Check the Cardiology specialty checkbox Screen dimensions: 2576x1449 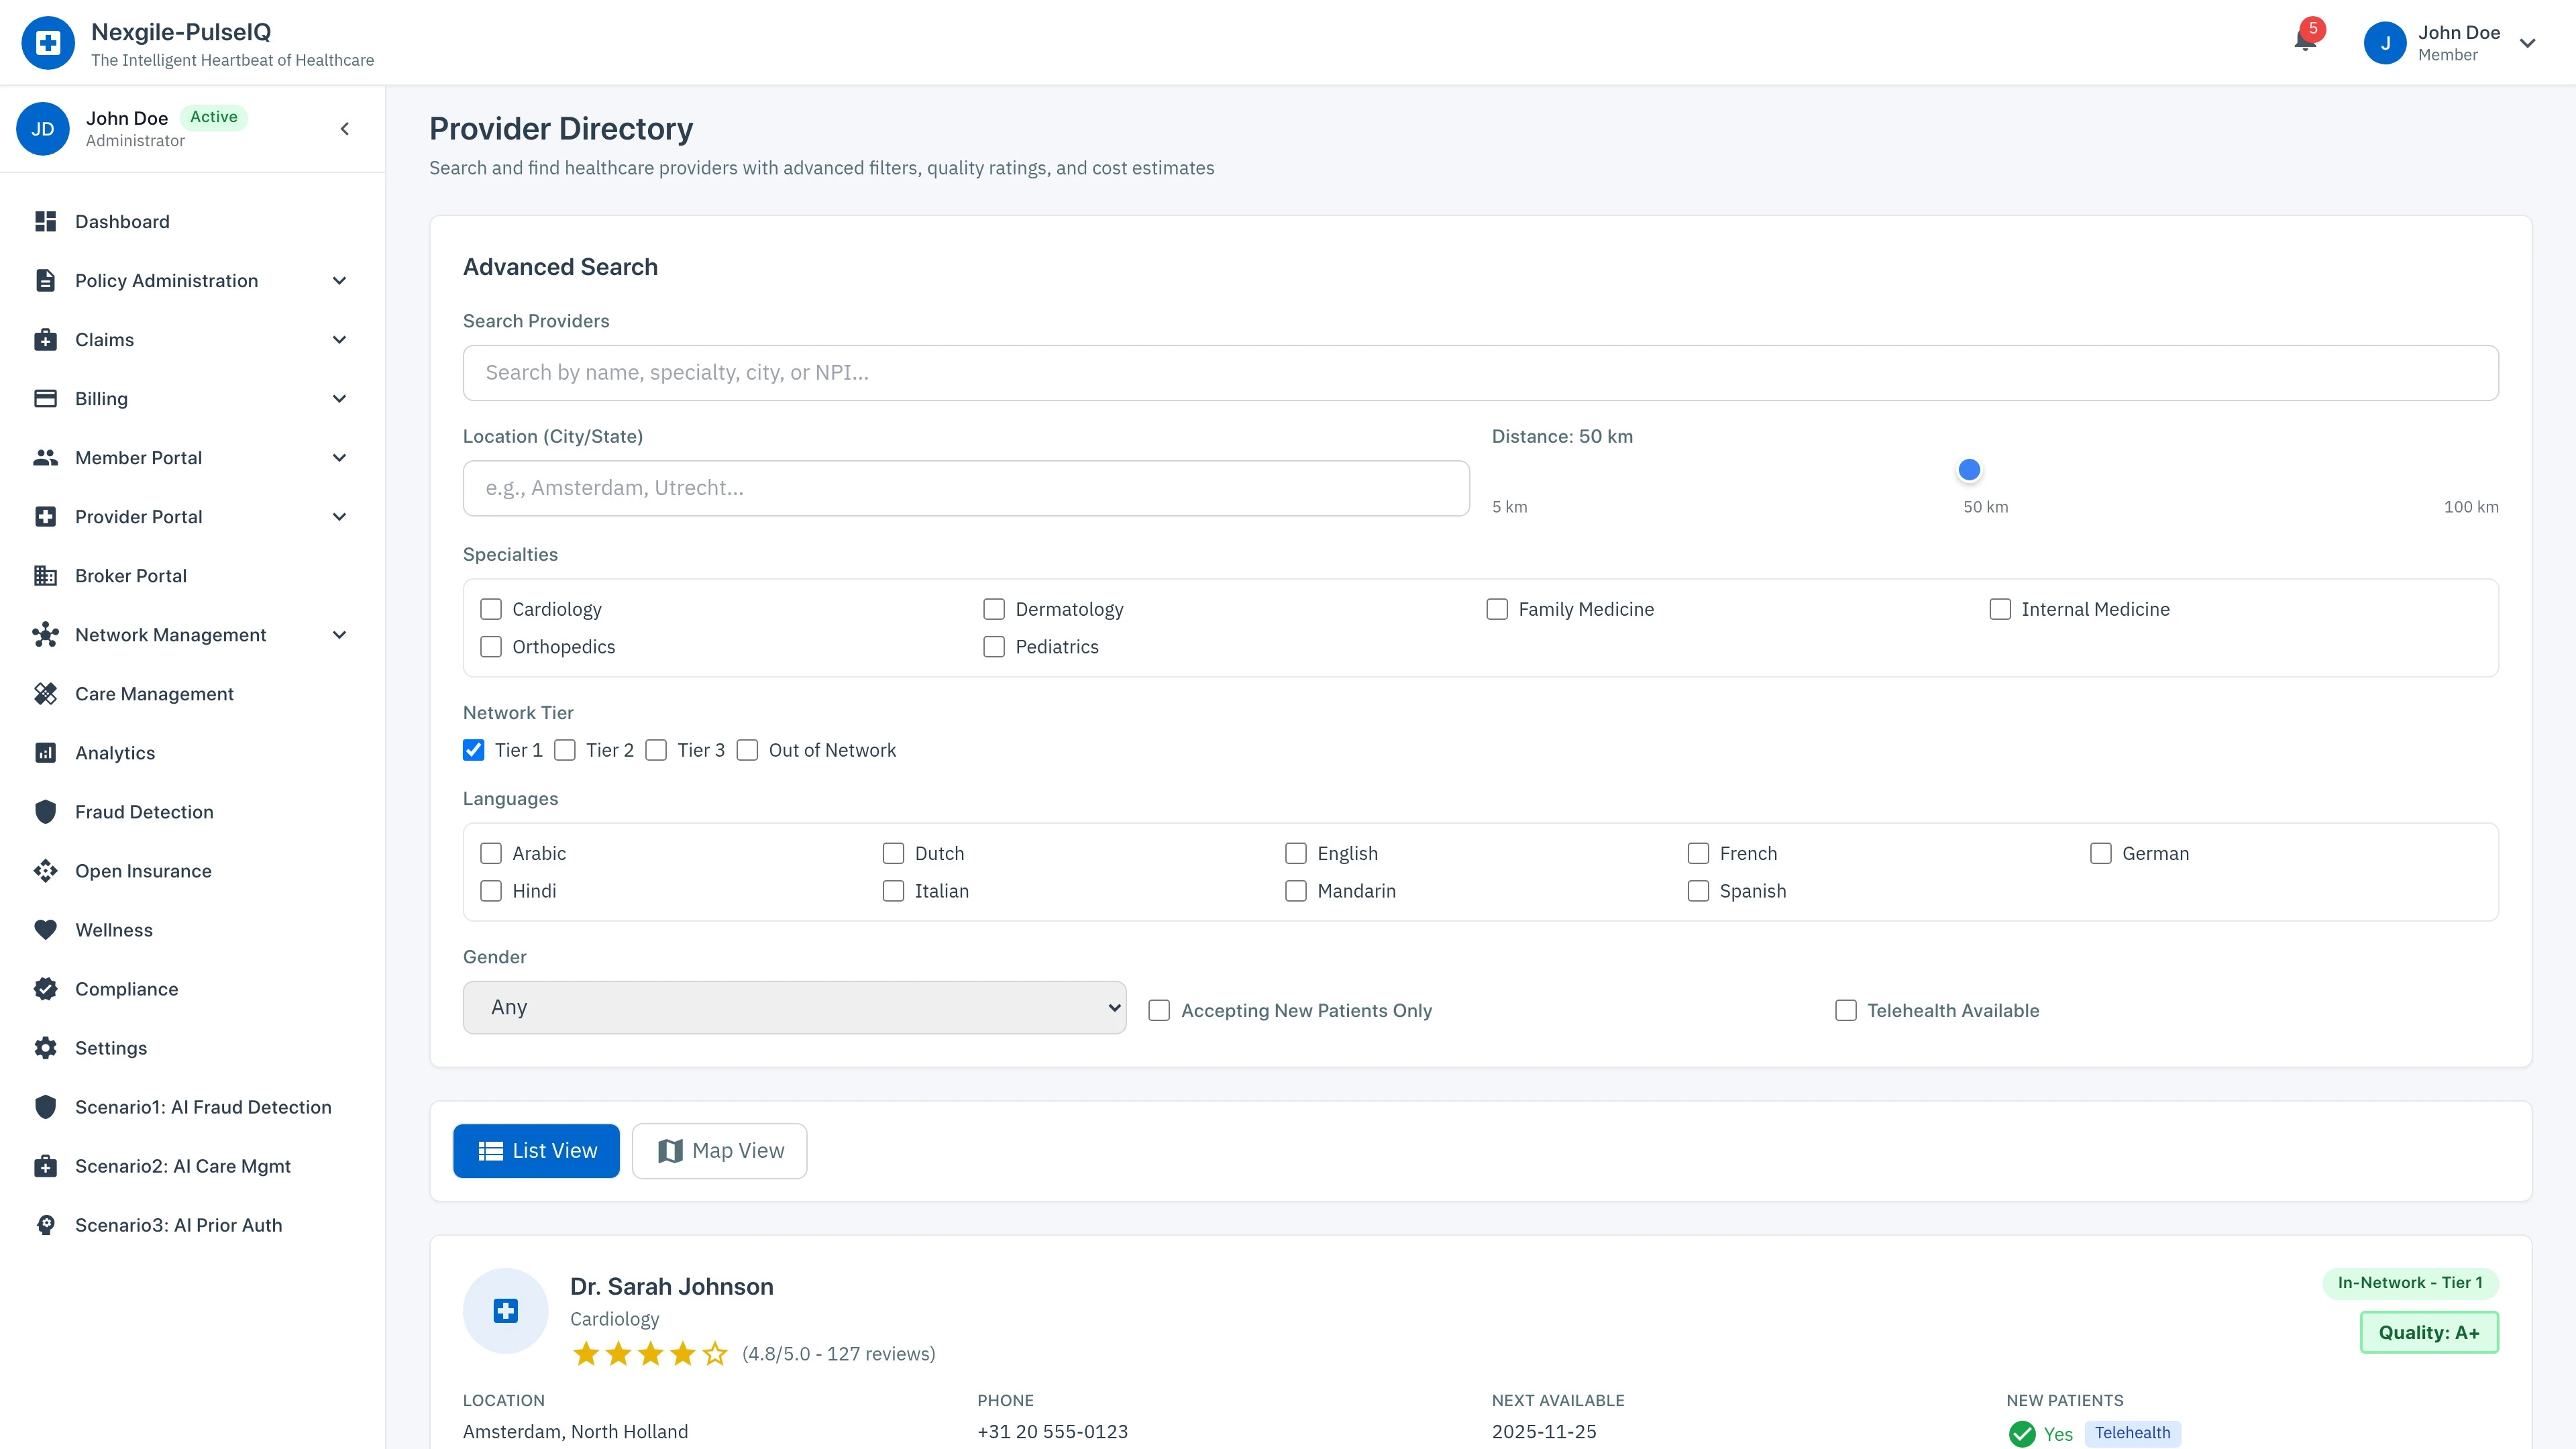[490, 608]
